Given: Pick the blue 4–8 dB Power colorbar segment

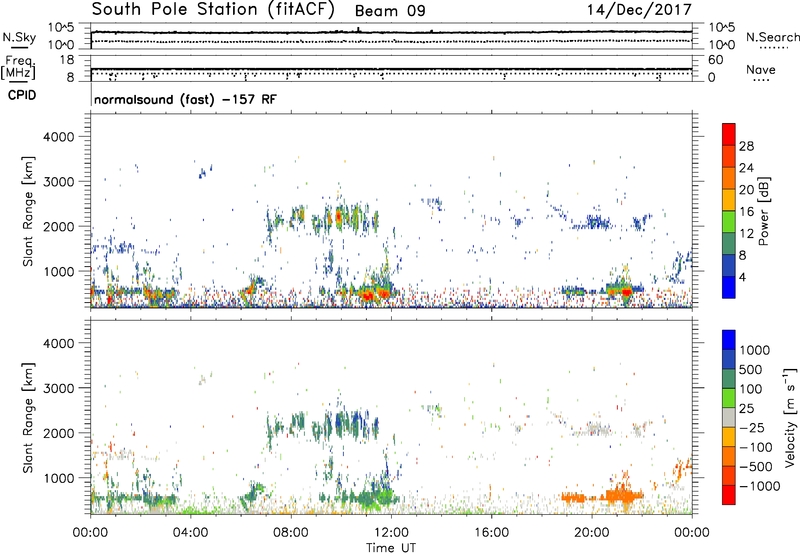Looking at the screenshot, I should click(x=729, y=265).
